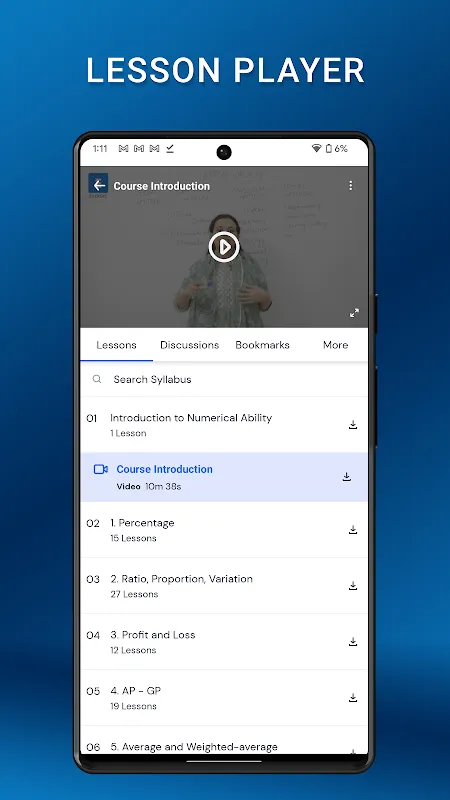Enter fullscreen using the expand icon
Image resolution: width=450 pixels, height=800 pixels.
tap(354, 313)
